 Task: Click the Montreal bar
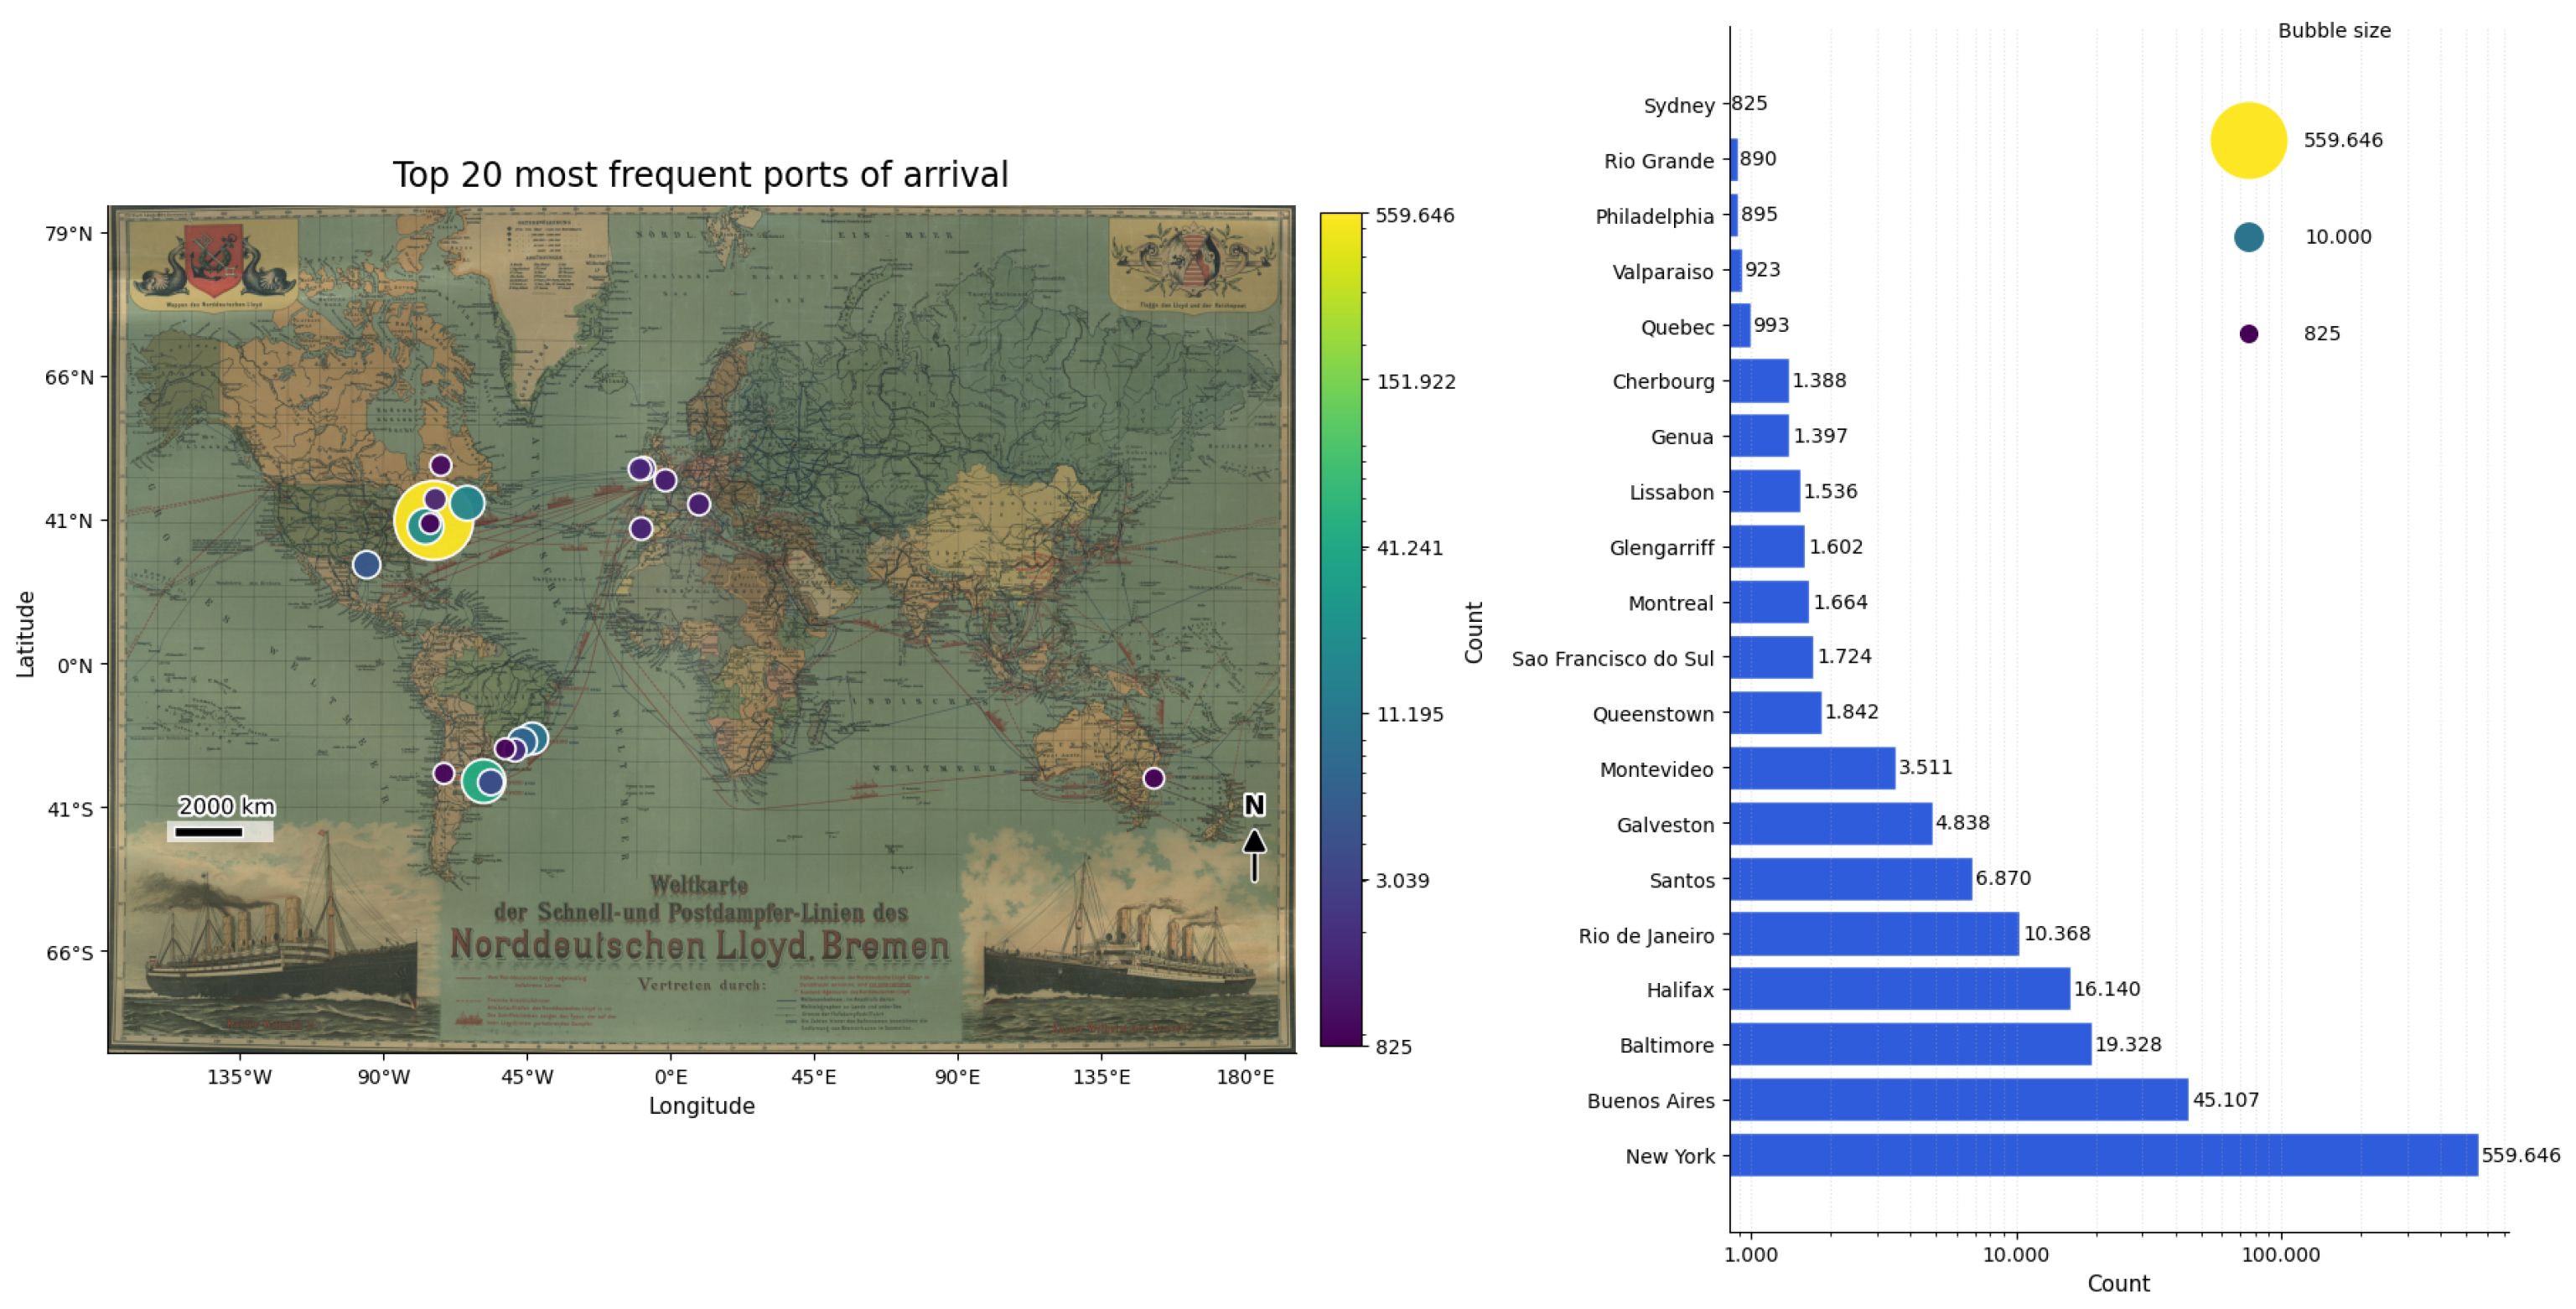coord(1770,601)
